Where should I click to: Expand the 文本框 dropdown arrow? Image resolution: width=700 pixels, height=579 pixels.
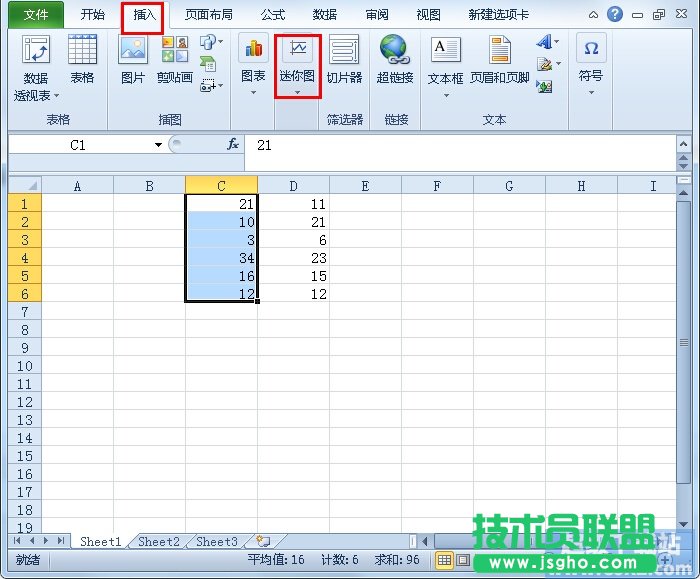(x=446, y=95)
